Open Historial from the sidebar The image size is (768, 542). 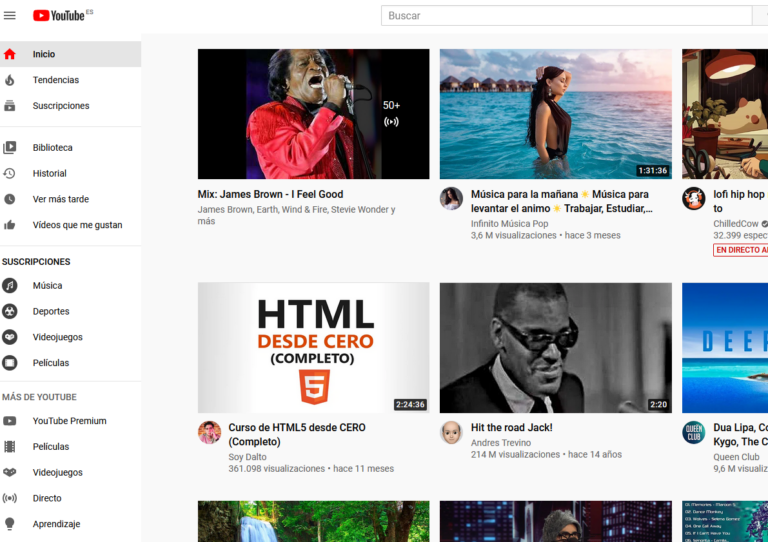pyautogui.click(x=71, y=173)
